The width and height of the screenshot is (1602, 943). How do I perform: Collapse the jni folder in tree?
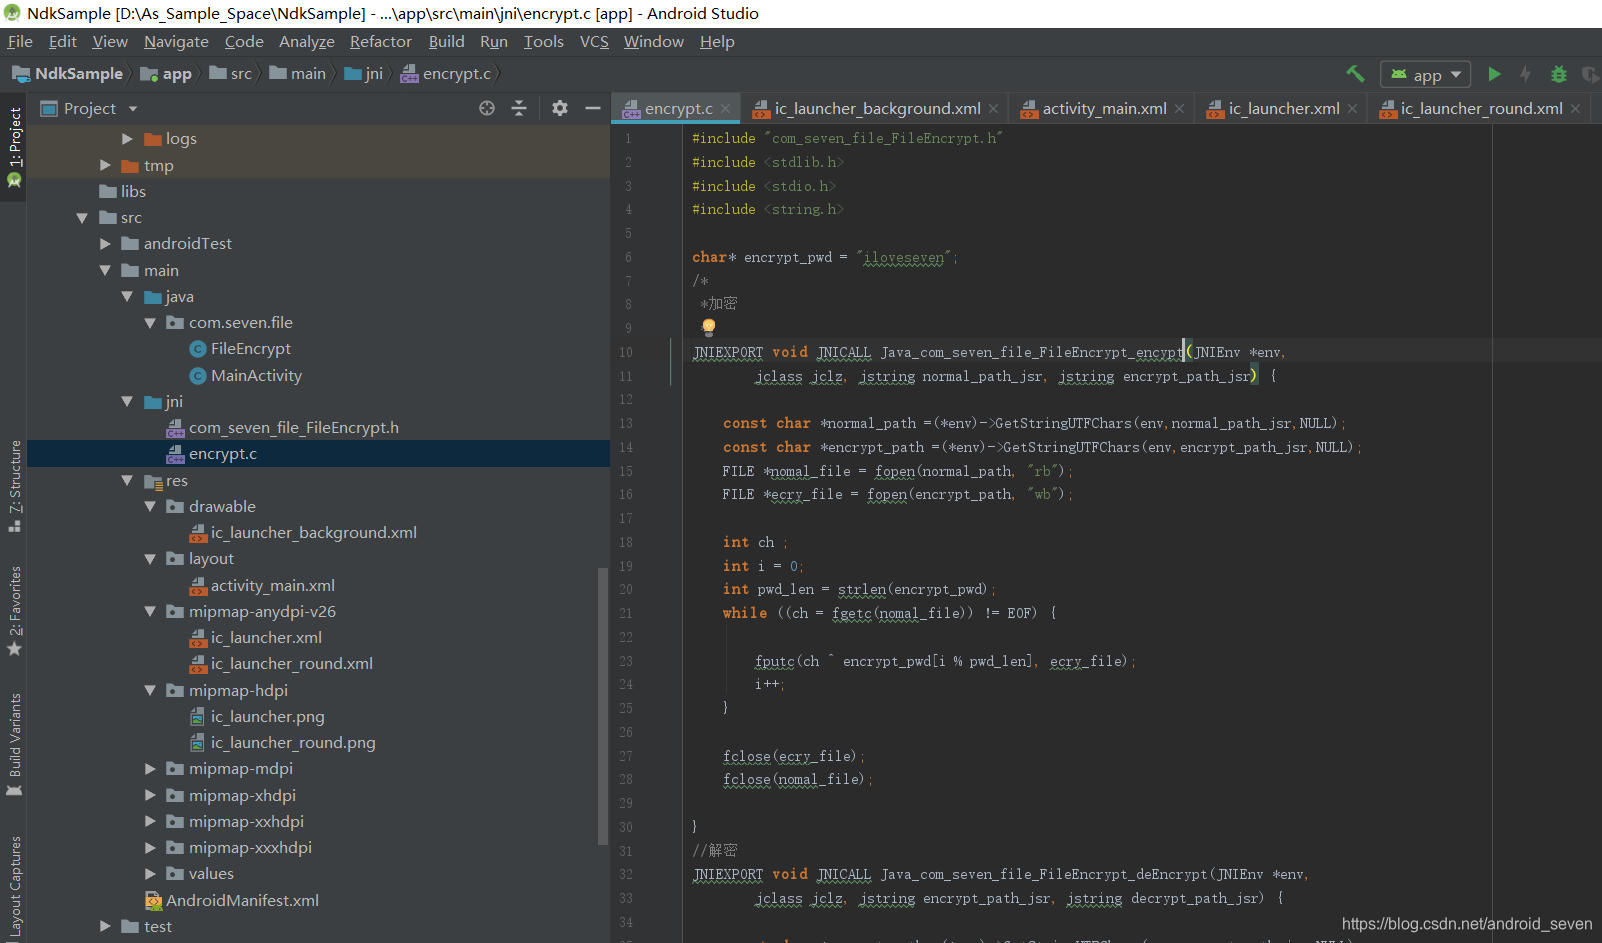(127, 401)
